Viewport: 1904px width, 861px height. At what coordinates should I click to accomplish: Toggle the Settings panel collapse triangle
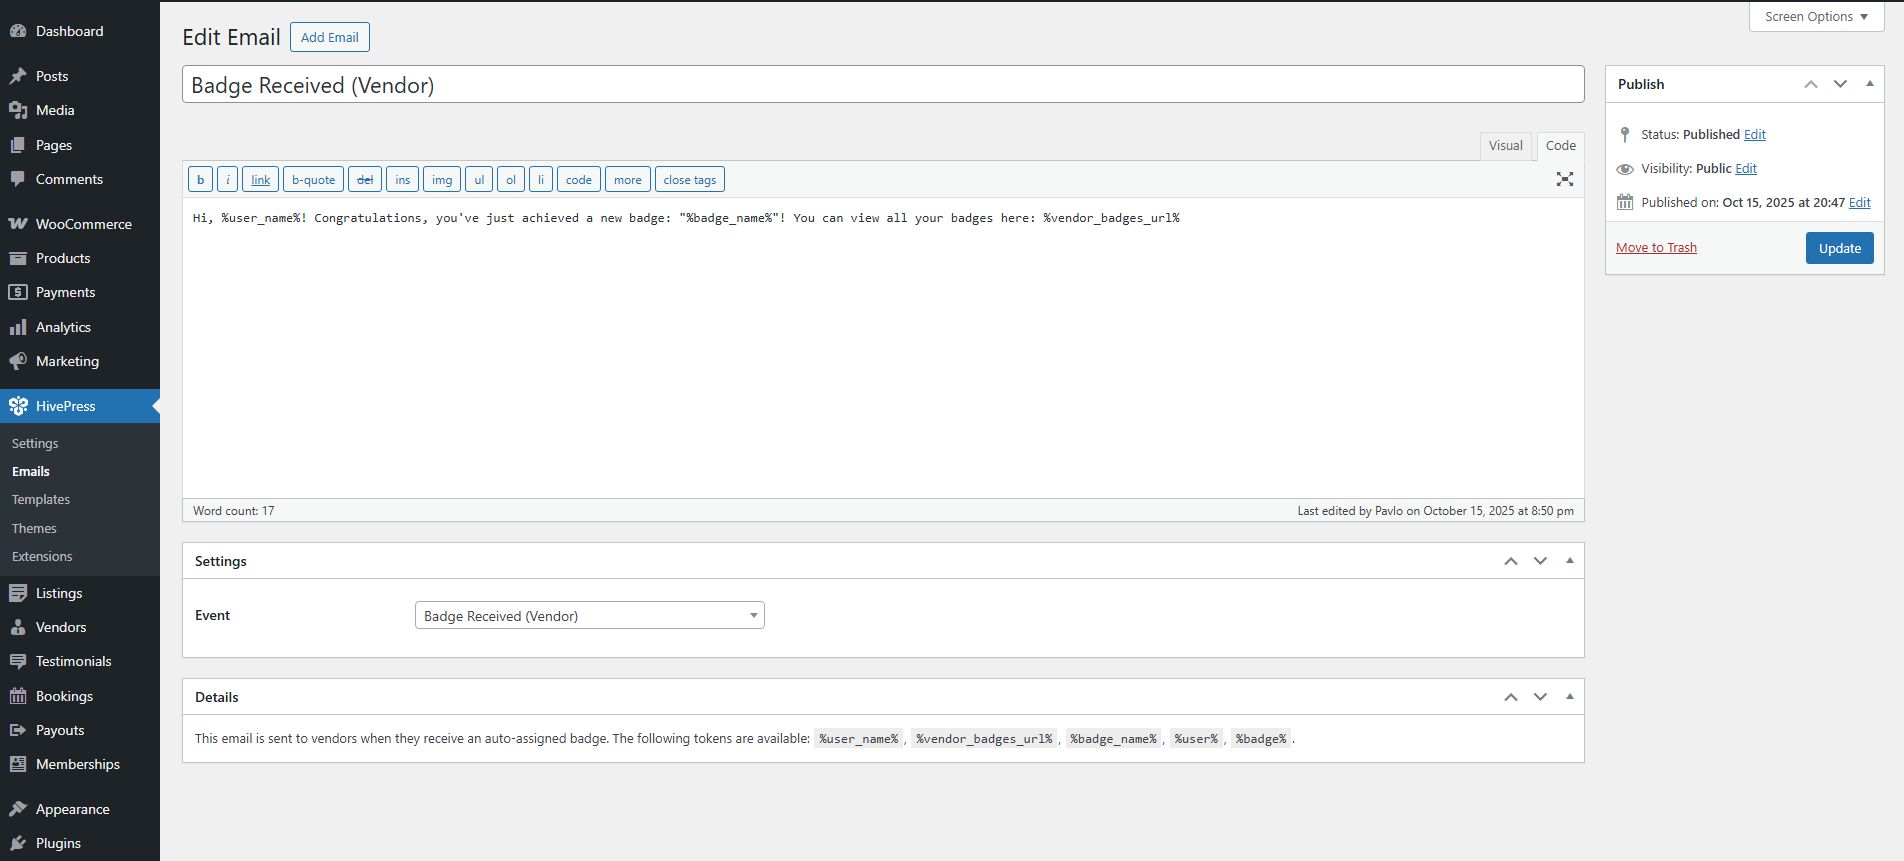click(x=1569, y=561)
